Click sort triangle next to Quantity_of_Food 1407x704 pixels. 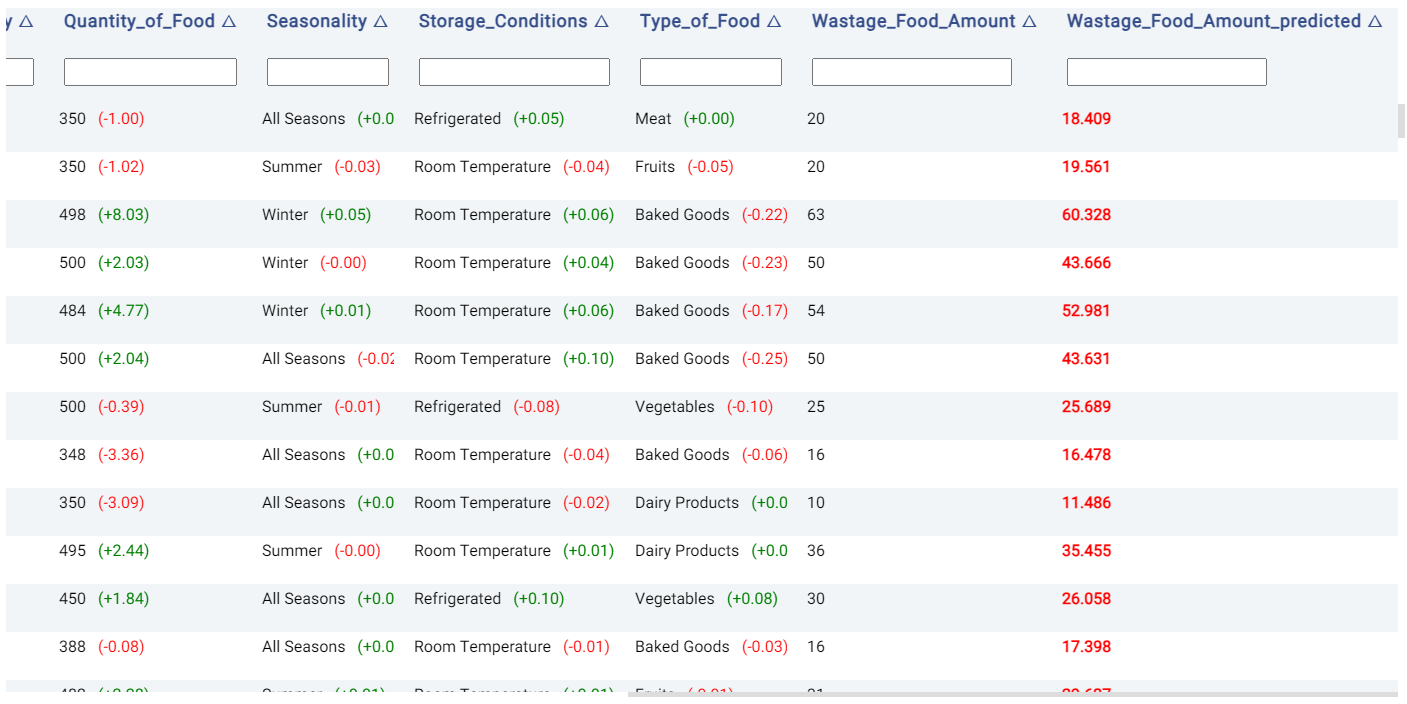229,21
